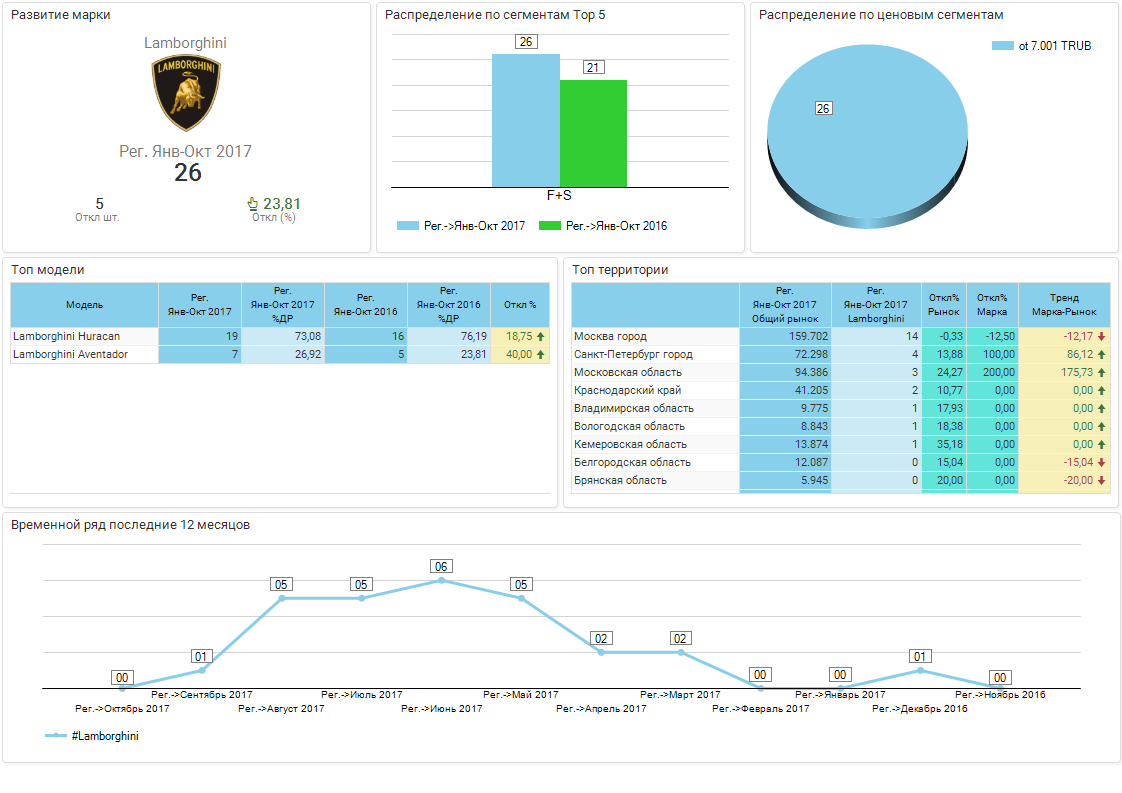Image resolution: width=1122 pixels, height=793 pixels.
Task: Sort the models table by Модель column
Action: click(84, 305)
